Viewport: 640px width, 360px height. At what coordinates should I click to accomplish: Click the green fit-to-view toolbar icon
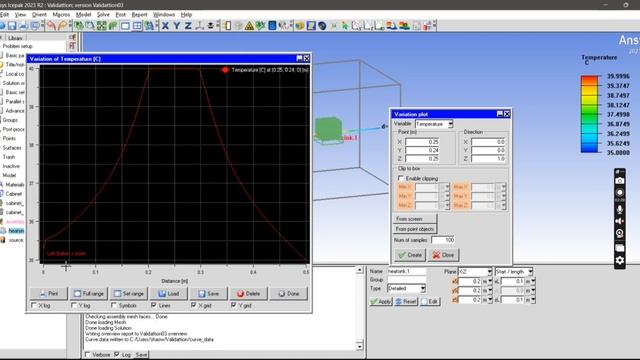tap(101, 26)
